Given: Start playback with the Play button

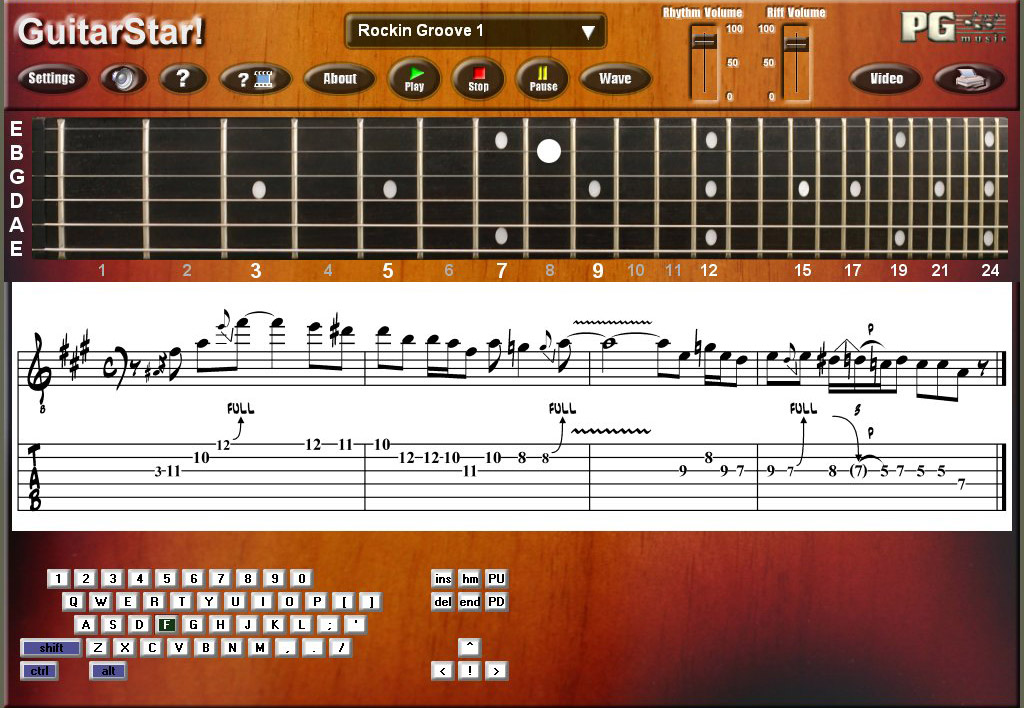Looking at the screenshot, I should coord(414,78).
